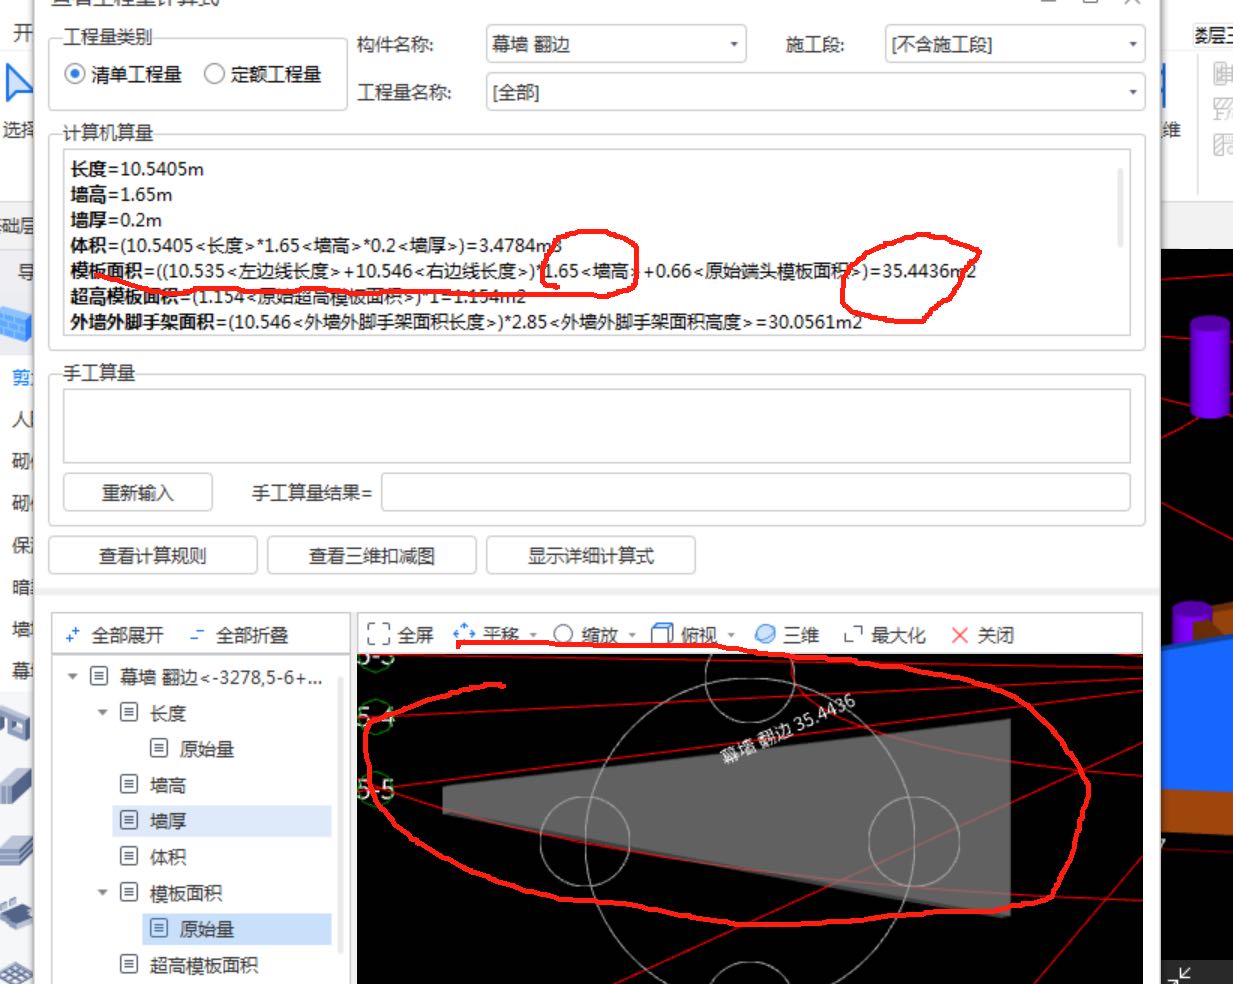Image resolution: width=1233 pixels, height=984 pixels.
Task: Click the 幕墙 翻边 35.4436 label in 3D view
Action: coord(789,729)
